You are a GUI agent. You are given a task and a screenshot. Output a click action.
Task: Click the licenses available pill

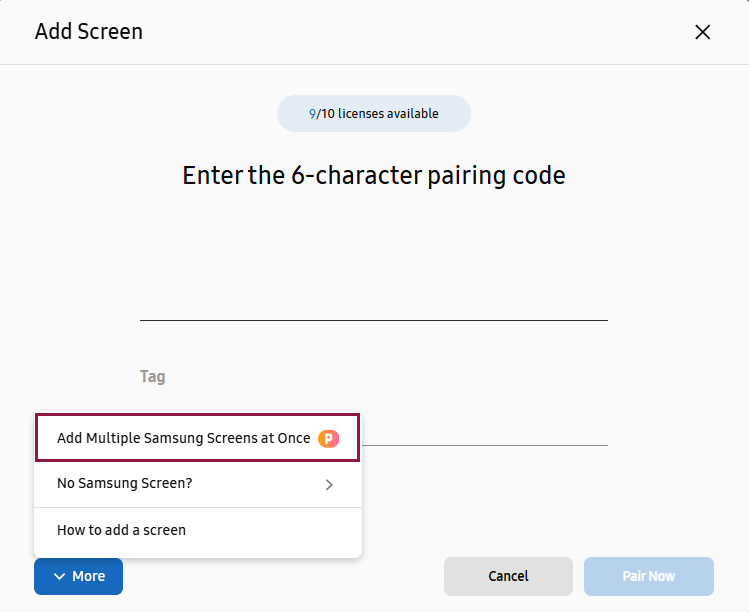click(374, 114)
